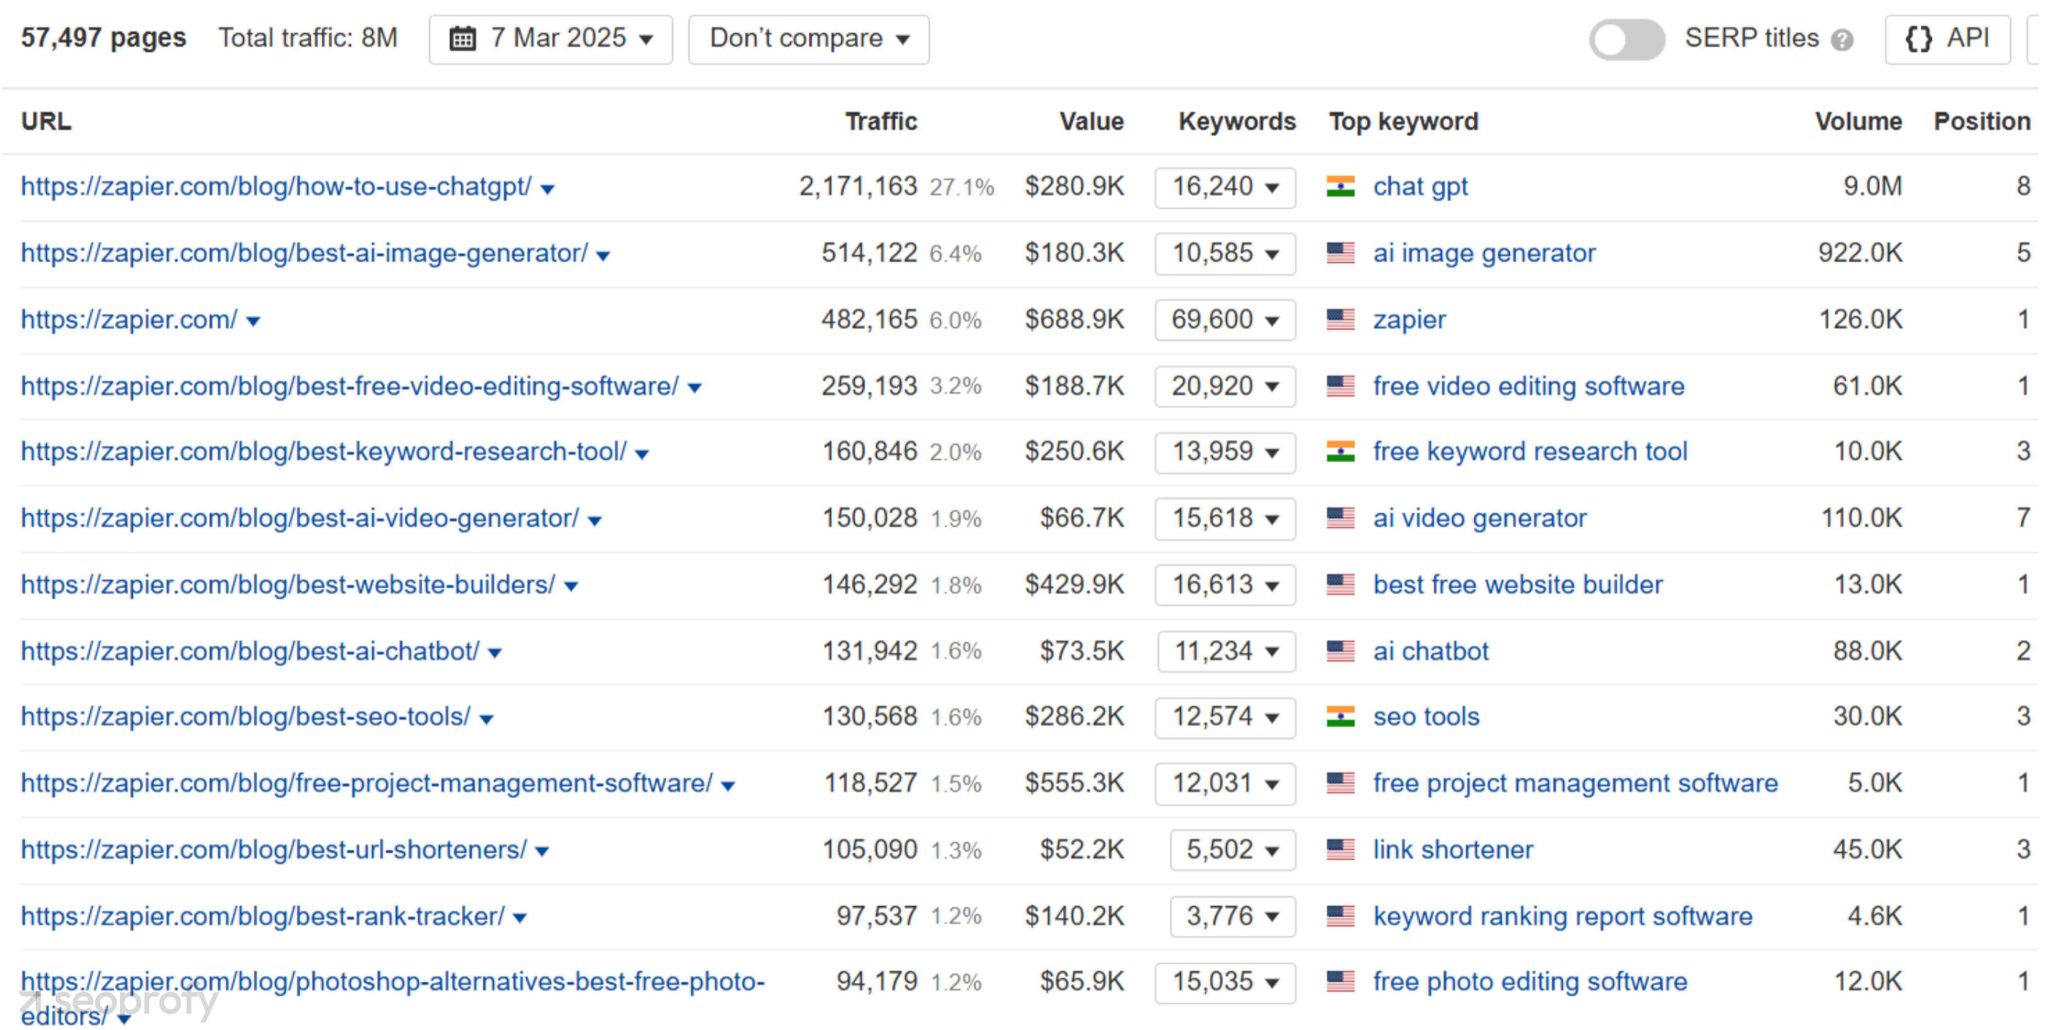The image size is (2048, 1030).
Task: Open the chat gpt top keyword
Action: pos(1420,187)
